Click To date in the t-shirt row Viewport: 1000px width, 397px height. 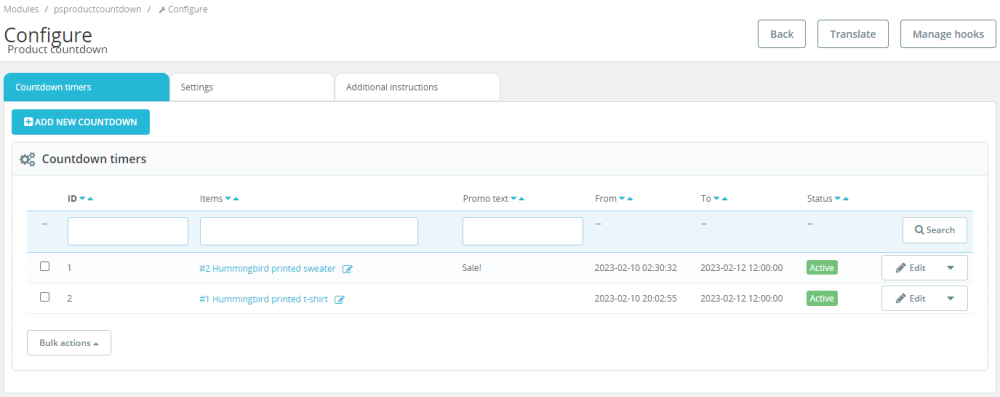[x=742, y=298]
